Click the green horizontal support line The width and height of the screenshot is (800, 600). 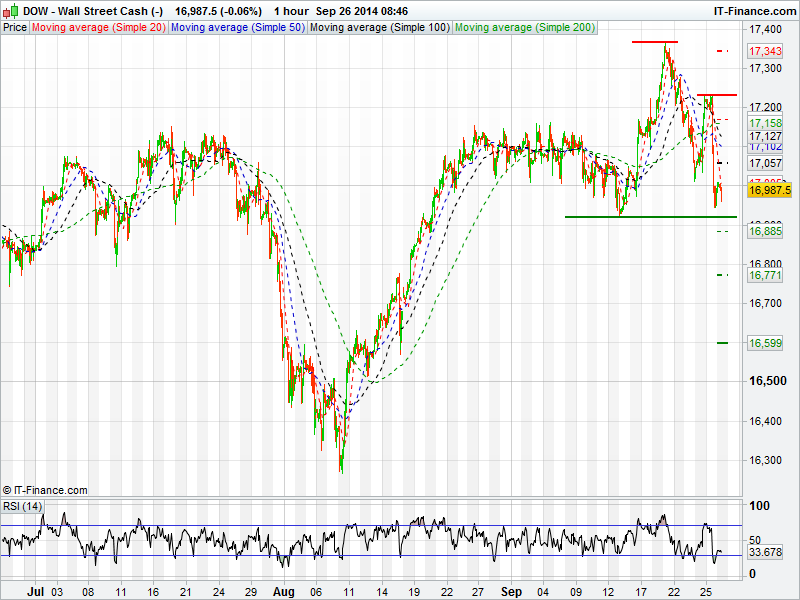[651, 217]
